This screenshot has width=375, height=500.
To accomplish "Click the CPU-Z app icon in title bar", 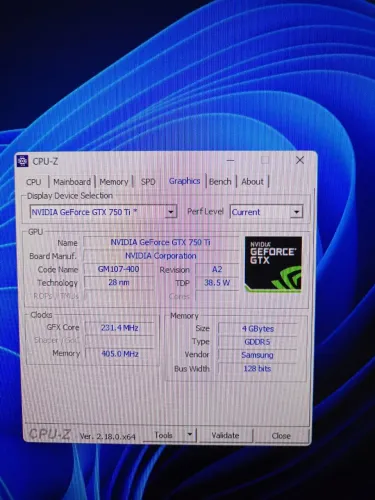I will (22, 161).
